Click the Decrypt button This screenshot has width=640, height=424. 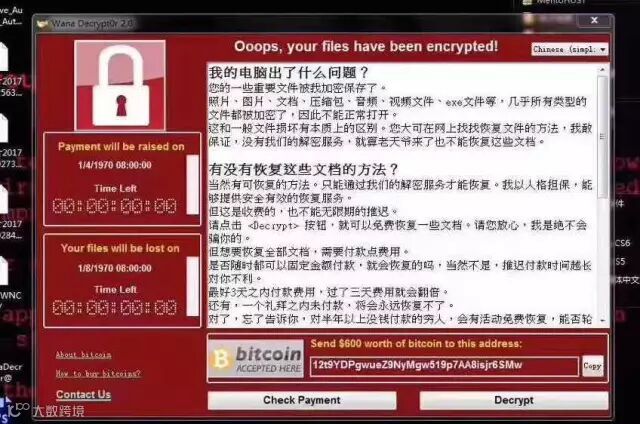pyautogui.click(x=514, y=400)
